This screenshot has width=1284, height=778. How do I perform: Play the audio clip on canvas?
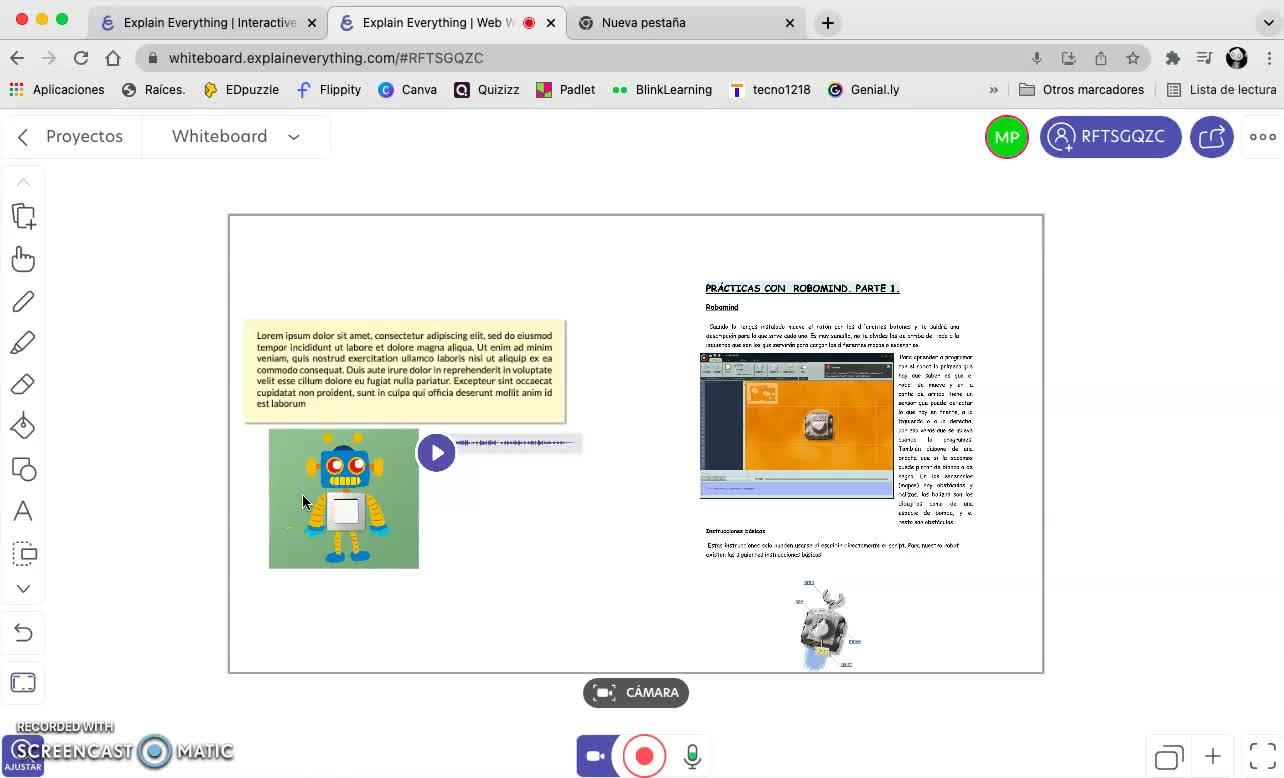click(x=436, y=453)
